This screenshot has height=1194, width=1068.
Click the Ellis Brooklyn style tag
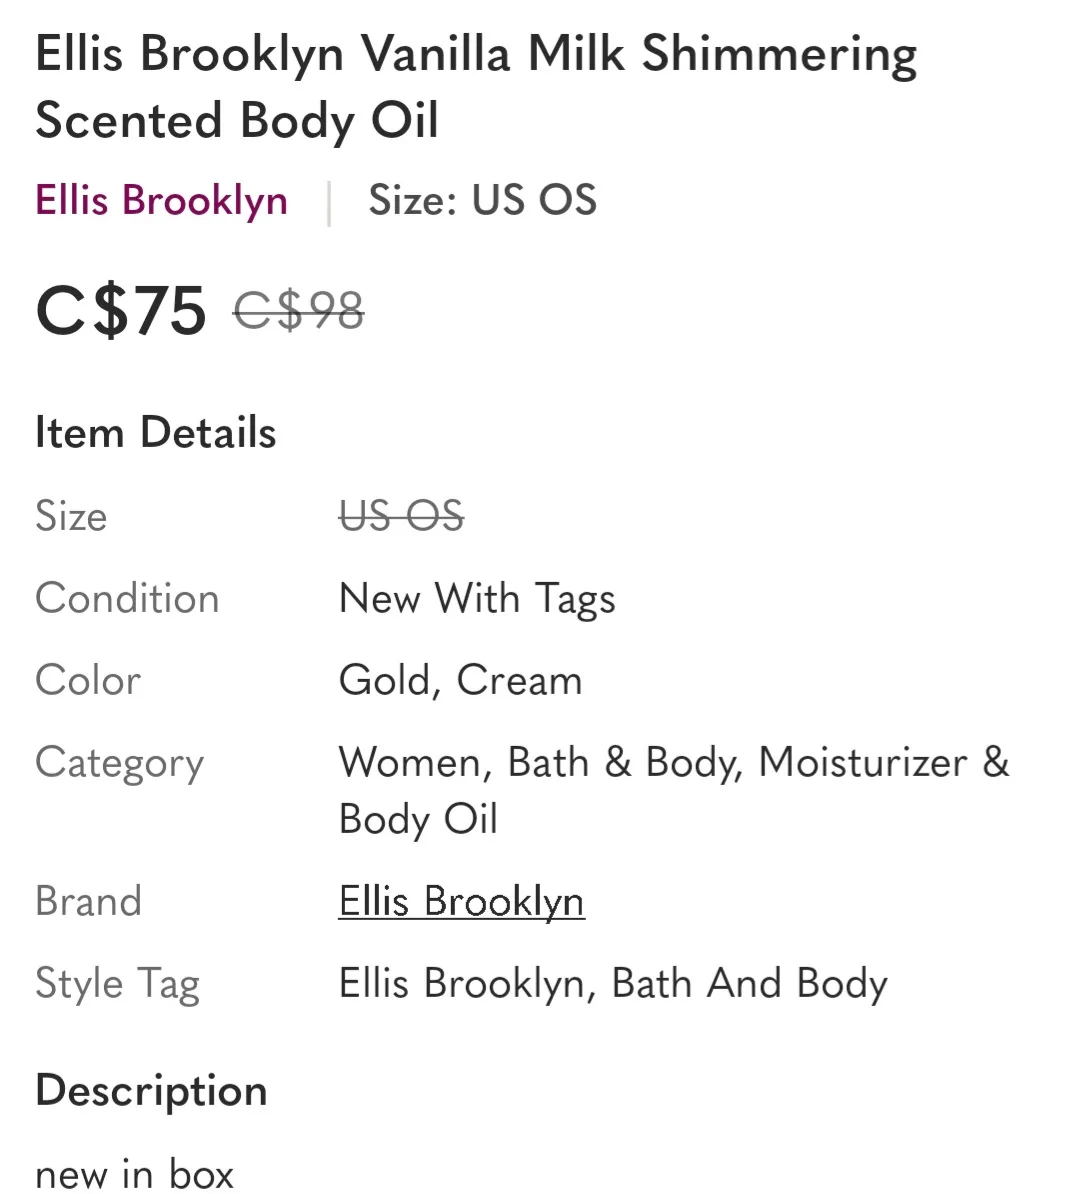pos(460,983)
